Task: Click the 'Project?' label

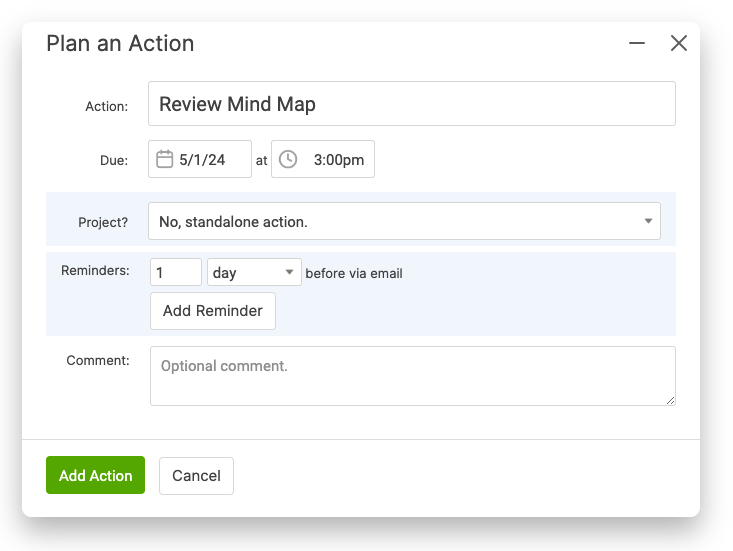Action: [x=103, y=222]
